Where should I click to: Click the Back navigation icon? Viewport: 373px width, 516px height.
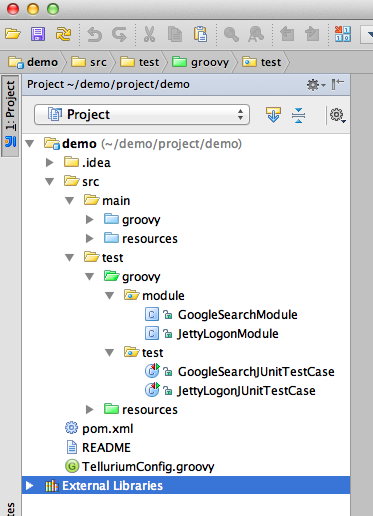(x=287, y=34)
